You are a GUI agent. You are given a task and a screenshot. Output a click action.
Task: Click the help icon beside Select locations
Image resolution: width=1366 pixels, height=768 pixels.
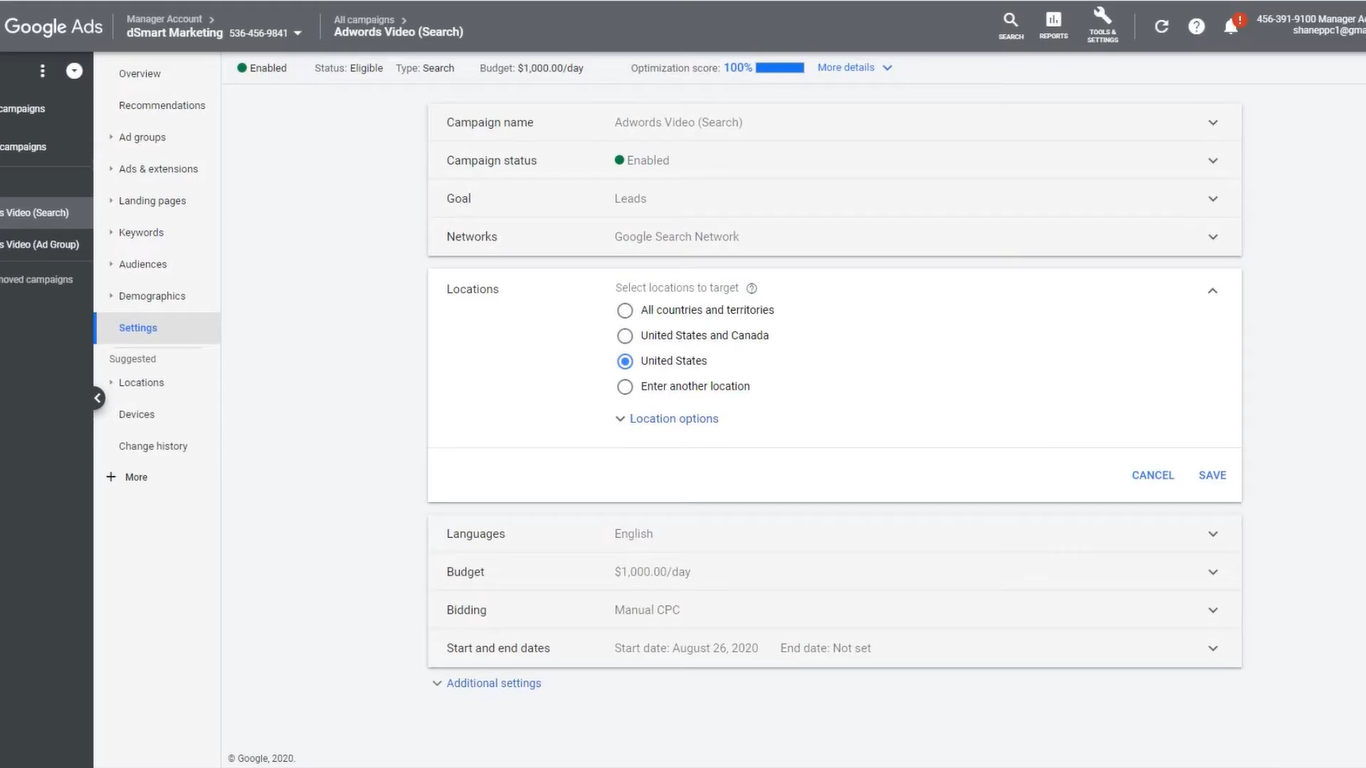pos(752,288)
